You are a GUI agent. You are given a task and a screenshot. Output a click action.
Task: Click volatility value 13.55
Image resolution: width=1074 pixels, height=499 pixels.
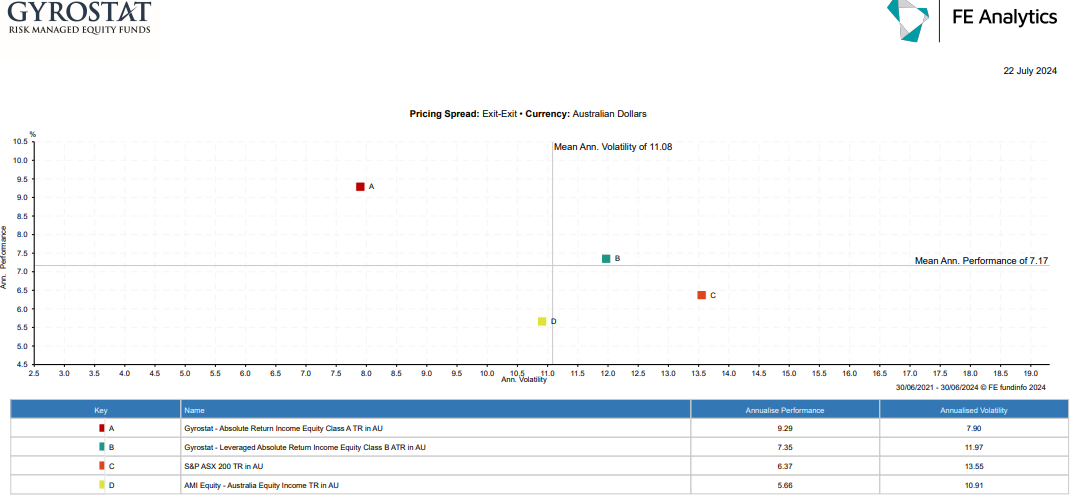point(974,466)
